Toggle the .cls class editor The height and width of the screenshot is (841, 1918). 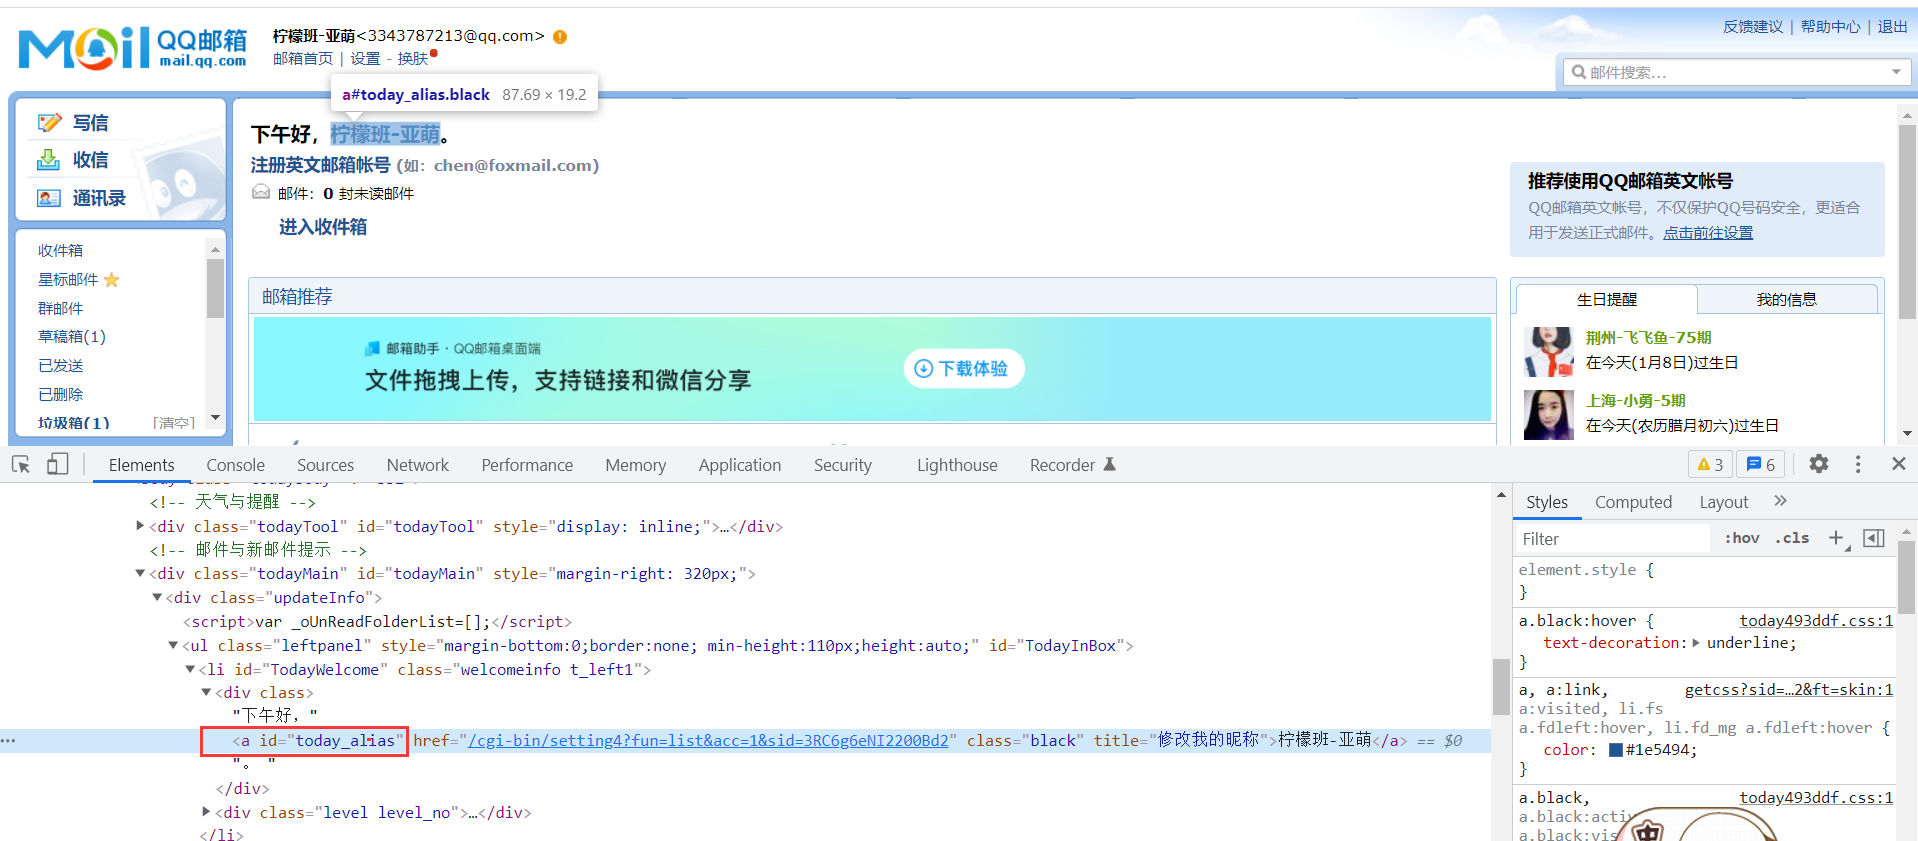[1792, 538]
